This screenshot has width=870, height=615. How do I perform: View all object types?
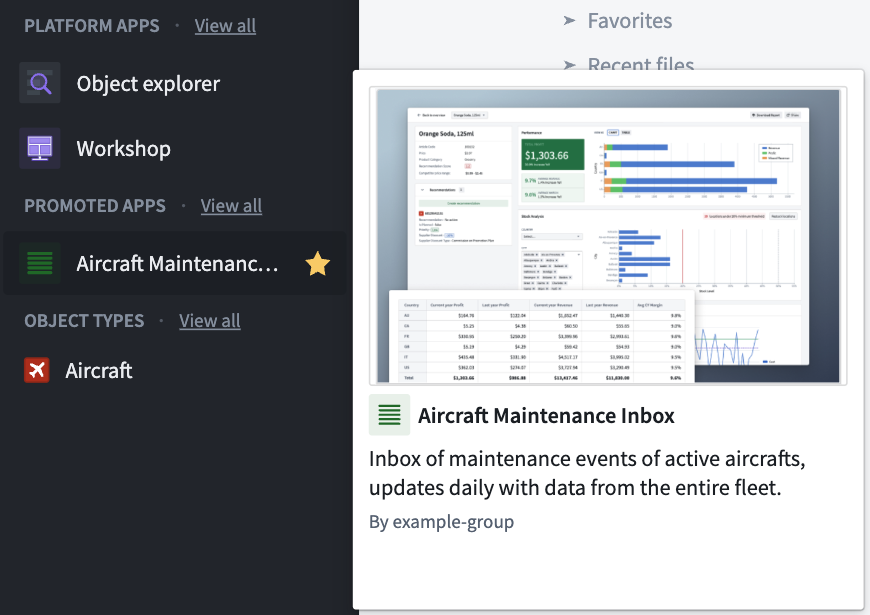(x=210, y=320)
